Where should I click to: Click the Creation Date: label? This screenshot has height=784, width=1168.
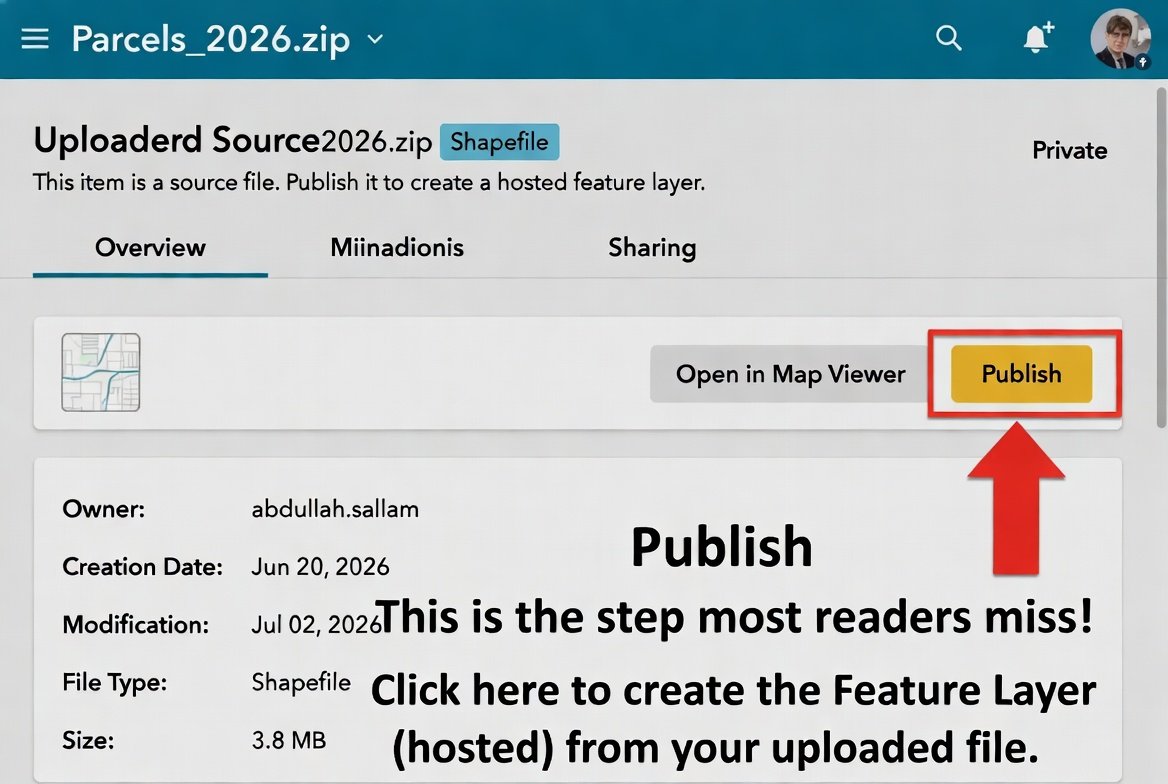coord(142,566)
